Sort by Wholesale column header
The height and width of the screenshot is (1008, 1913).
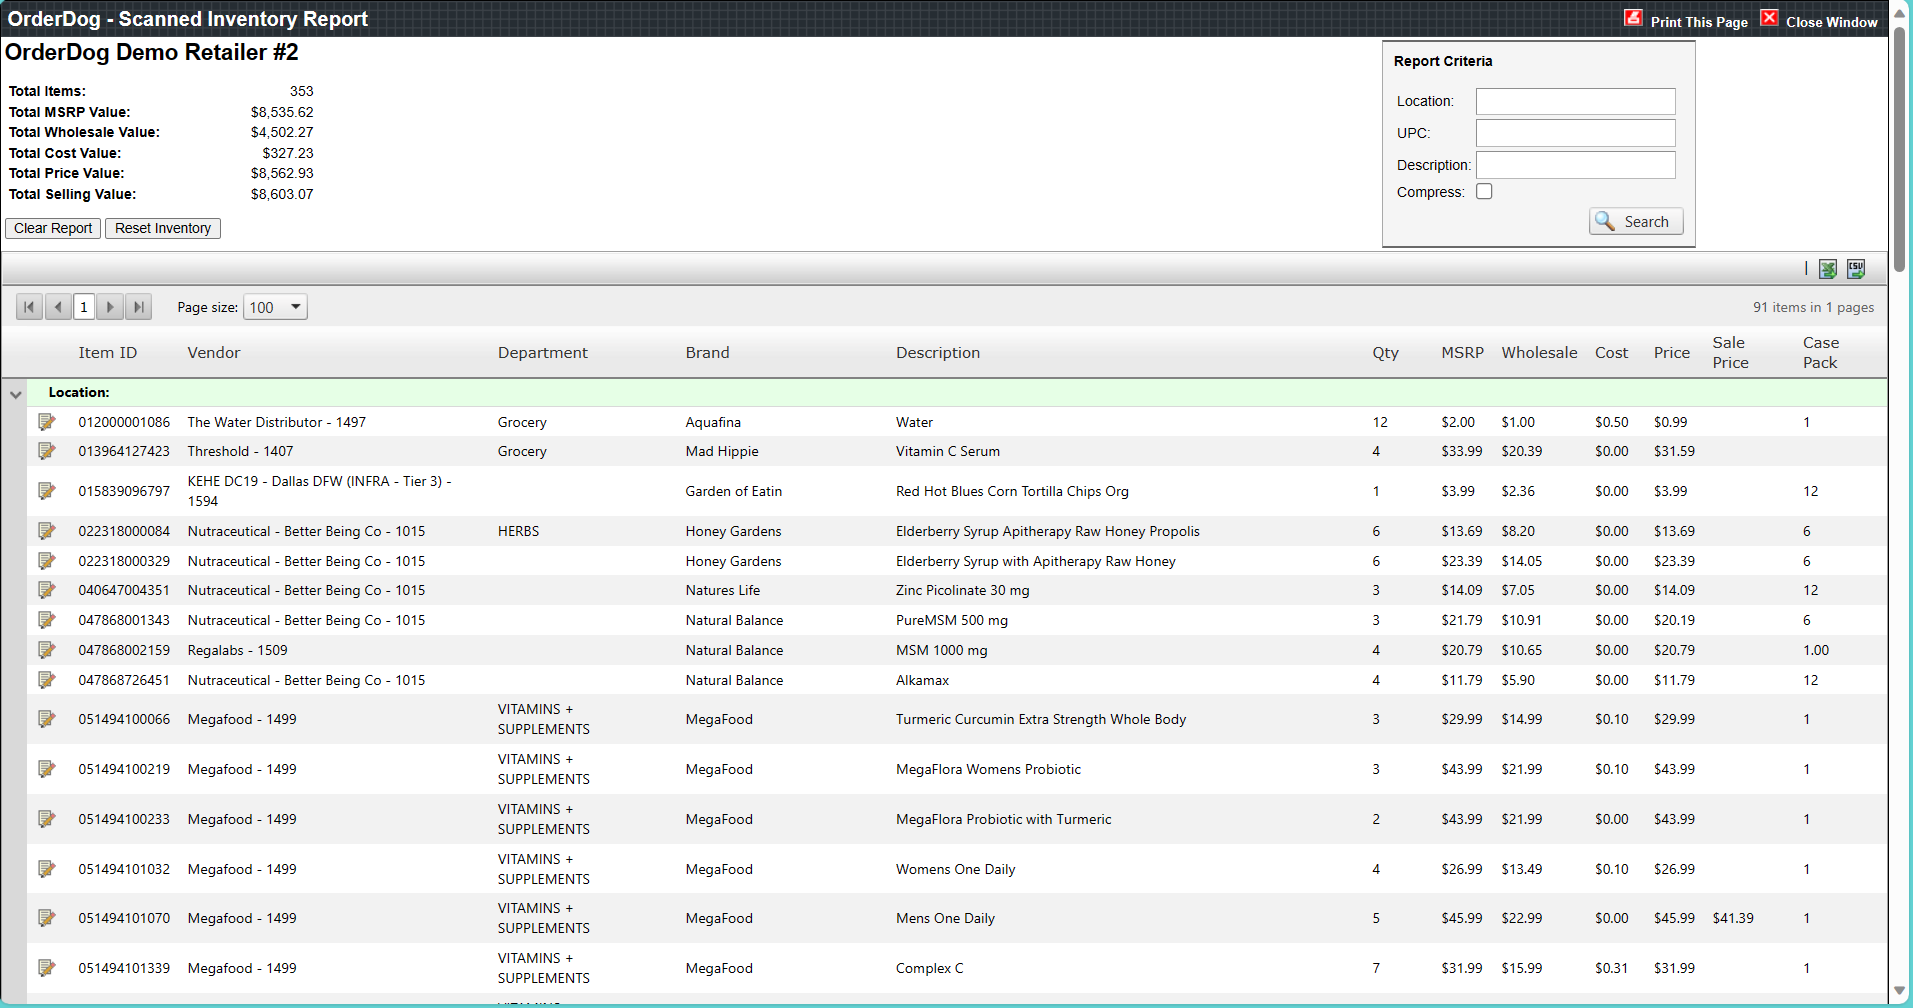(1539, 353)
